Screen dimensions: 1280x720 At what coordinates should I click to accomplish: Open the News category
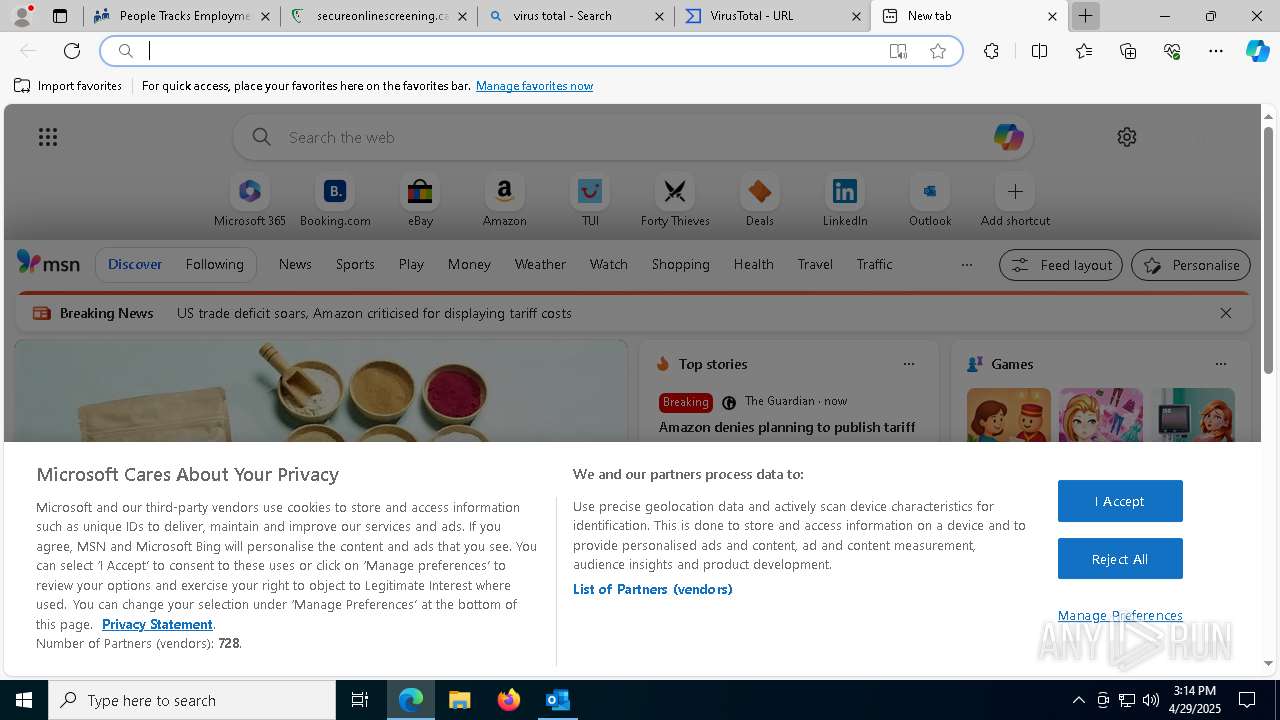click(x=295, y=264)
